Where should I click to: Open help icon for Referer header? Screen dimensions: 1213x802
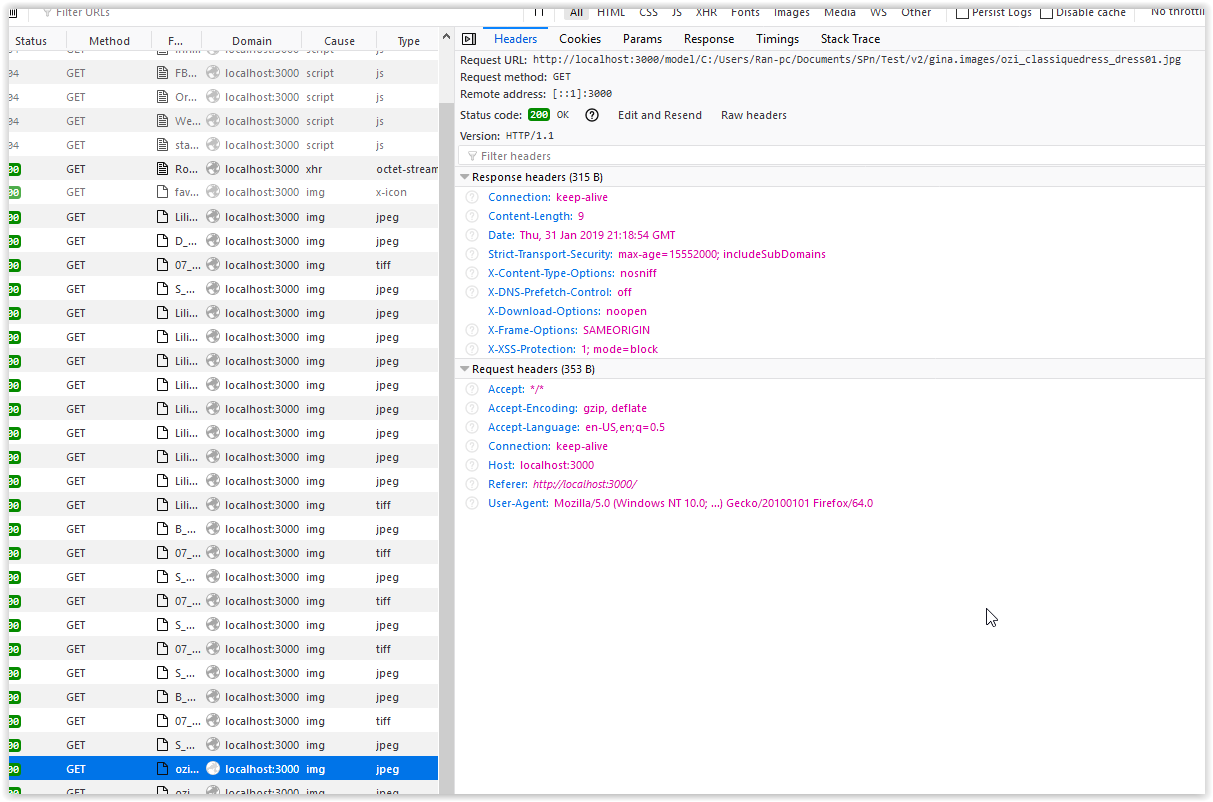click(x=472, y=484)
